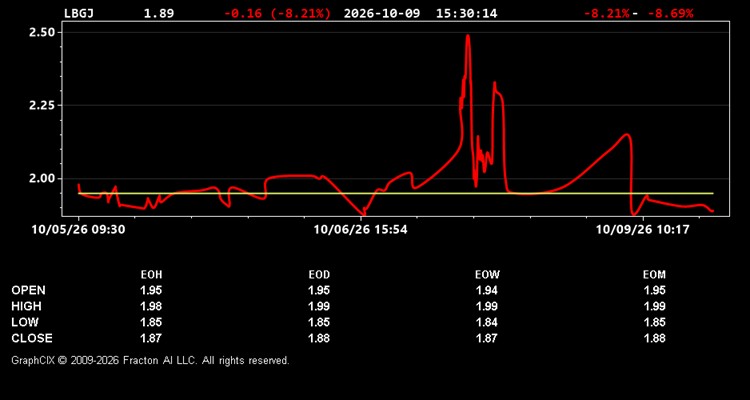Click the OPEN row label
The width and height of the screenshot is (750, 400).
(x=29, y=290)
